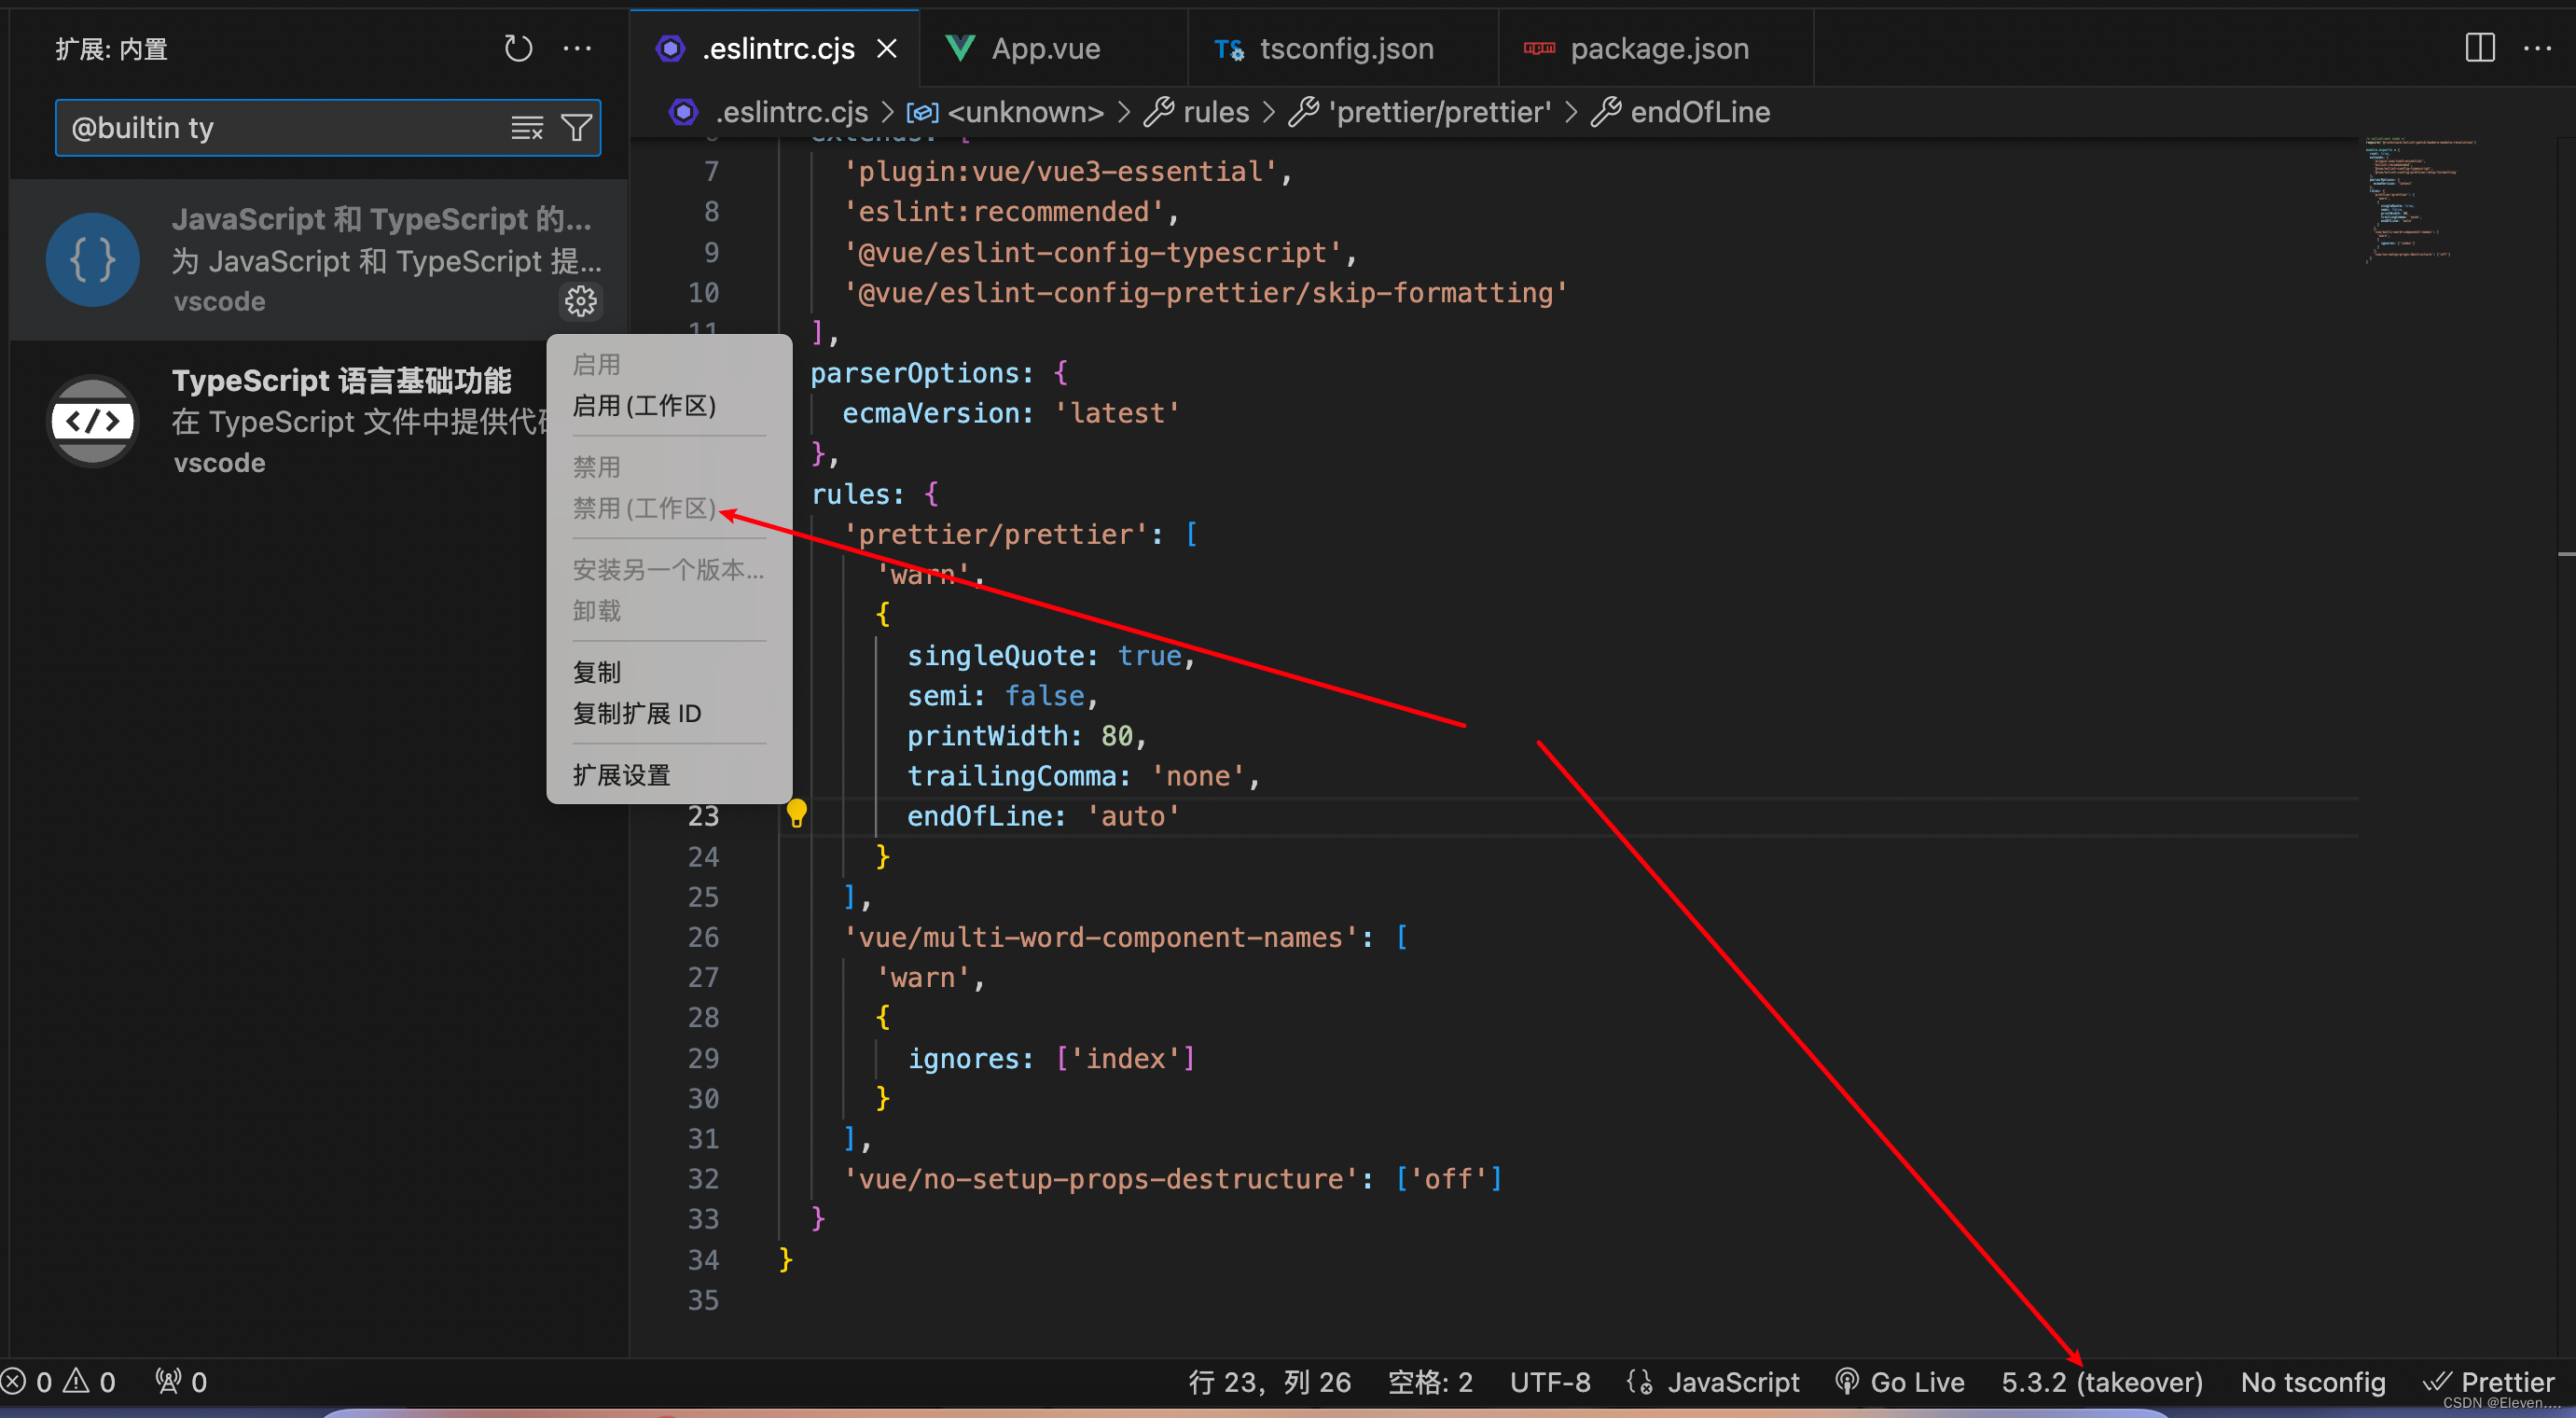
Task: Open the endOfLine breadcrumb
Action: pos(1681,112)
